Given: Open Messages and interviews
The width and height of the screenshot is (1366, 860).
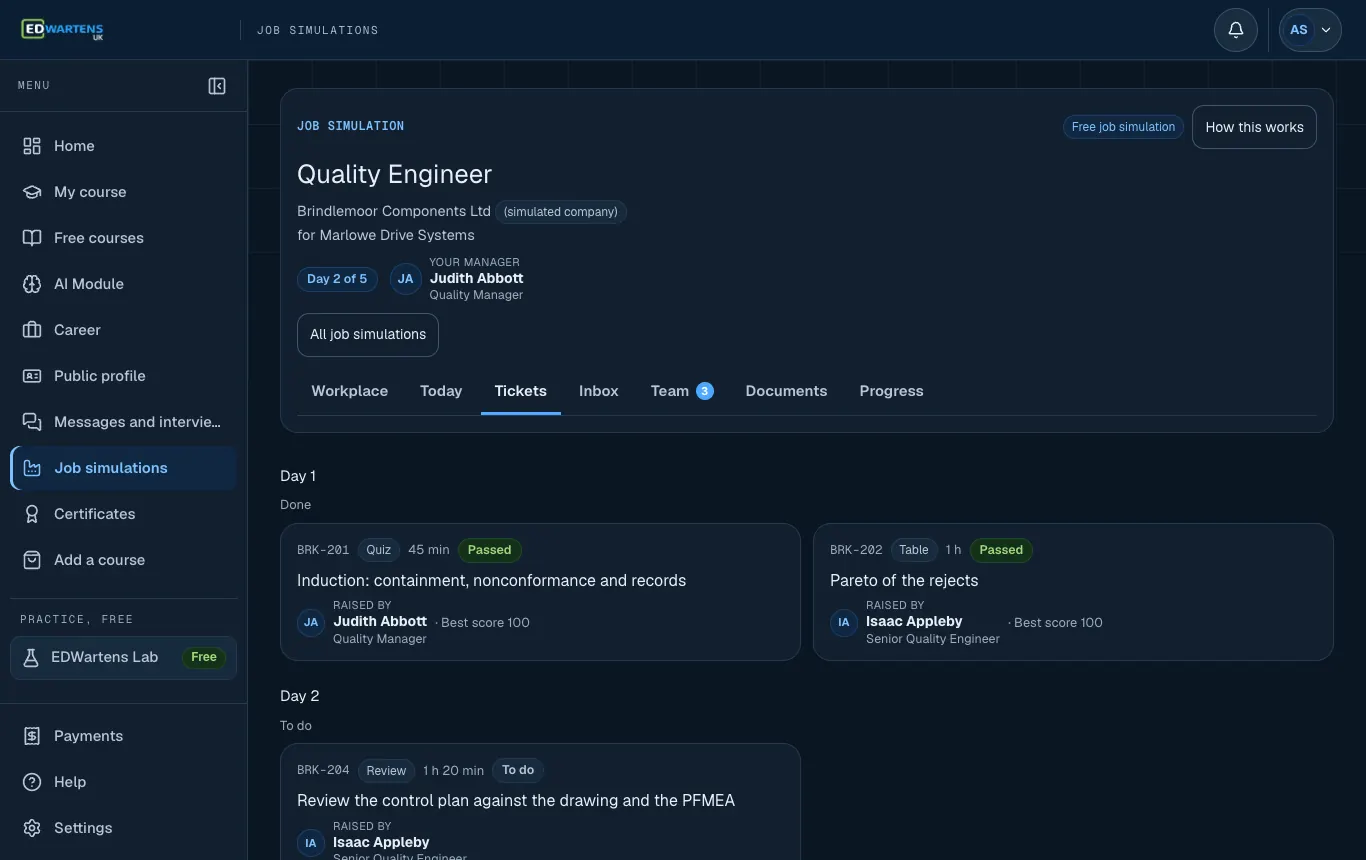Looking at the screenshot, I should 123,422.
